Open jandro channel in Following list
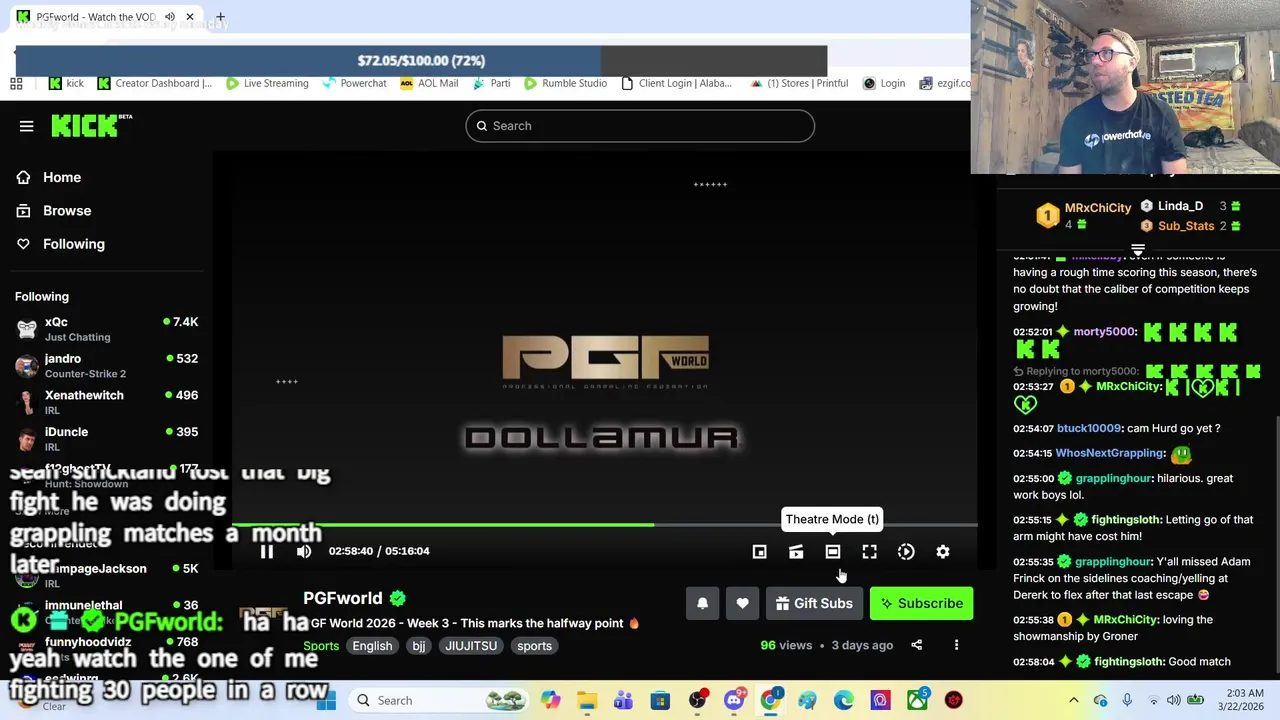Viewport: 1280px width, 720px height. pyautogui.click(x=107, y=366)
